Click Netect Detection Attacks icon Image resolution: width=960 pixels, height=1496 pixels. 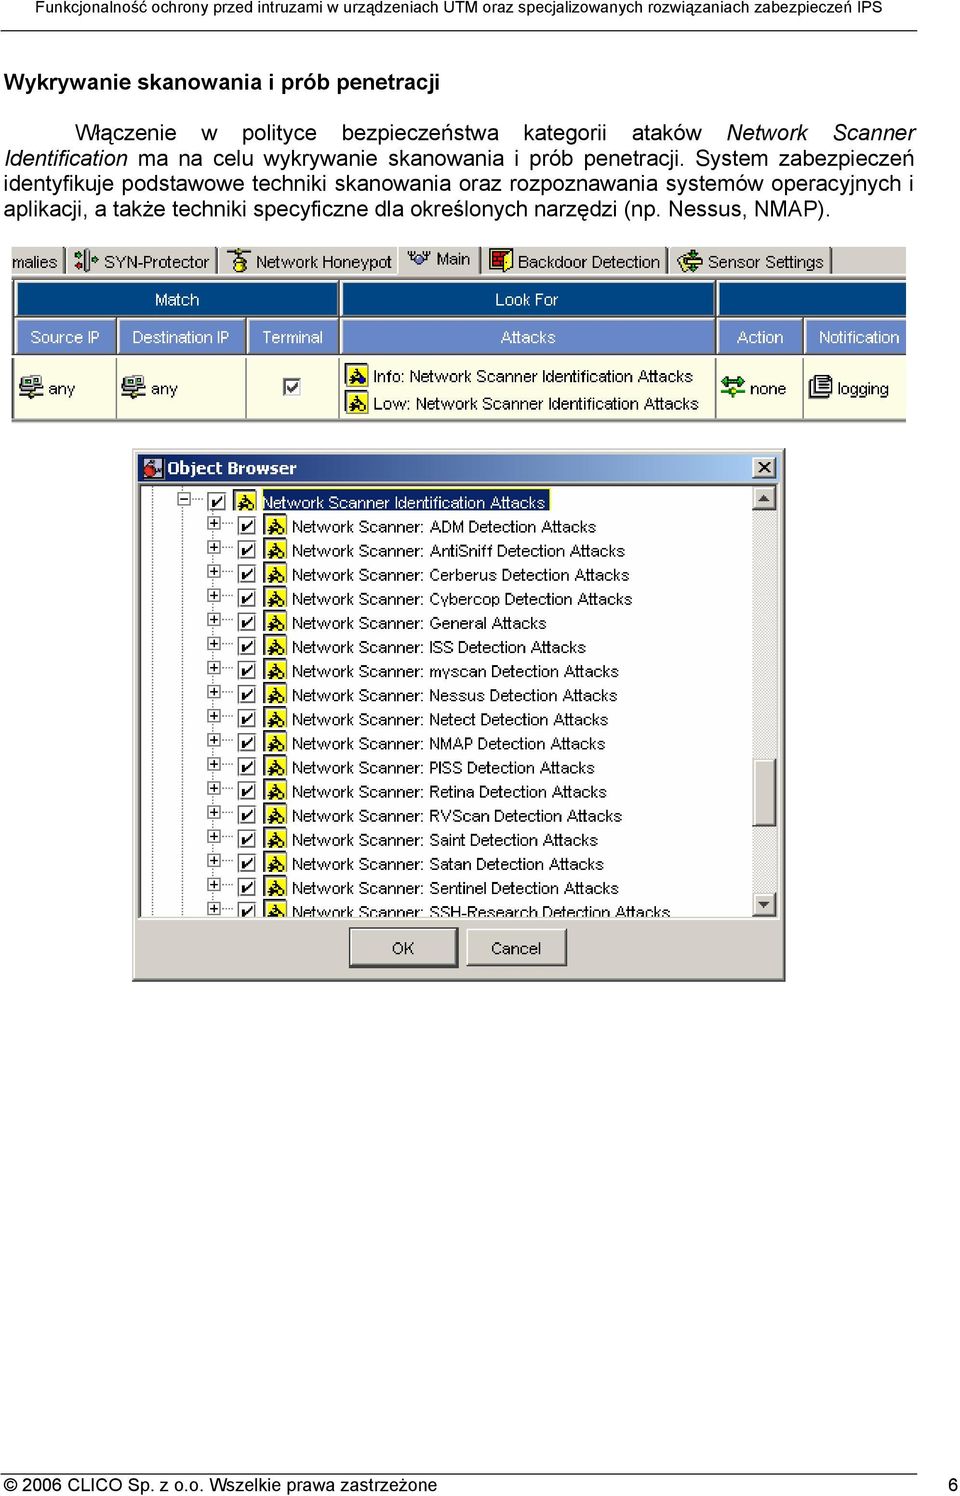[x=276, y=717]
